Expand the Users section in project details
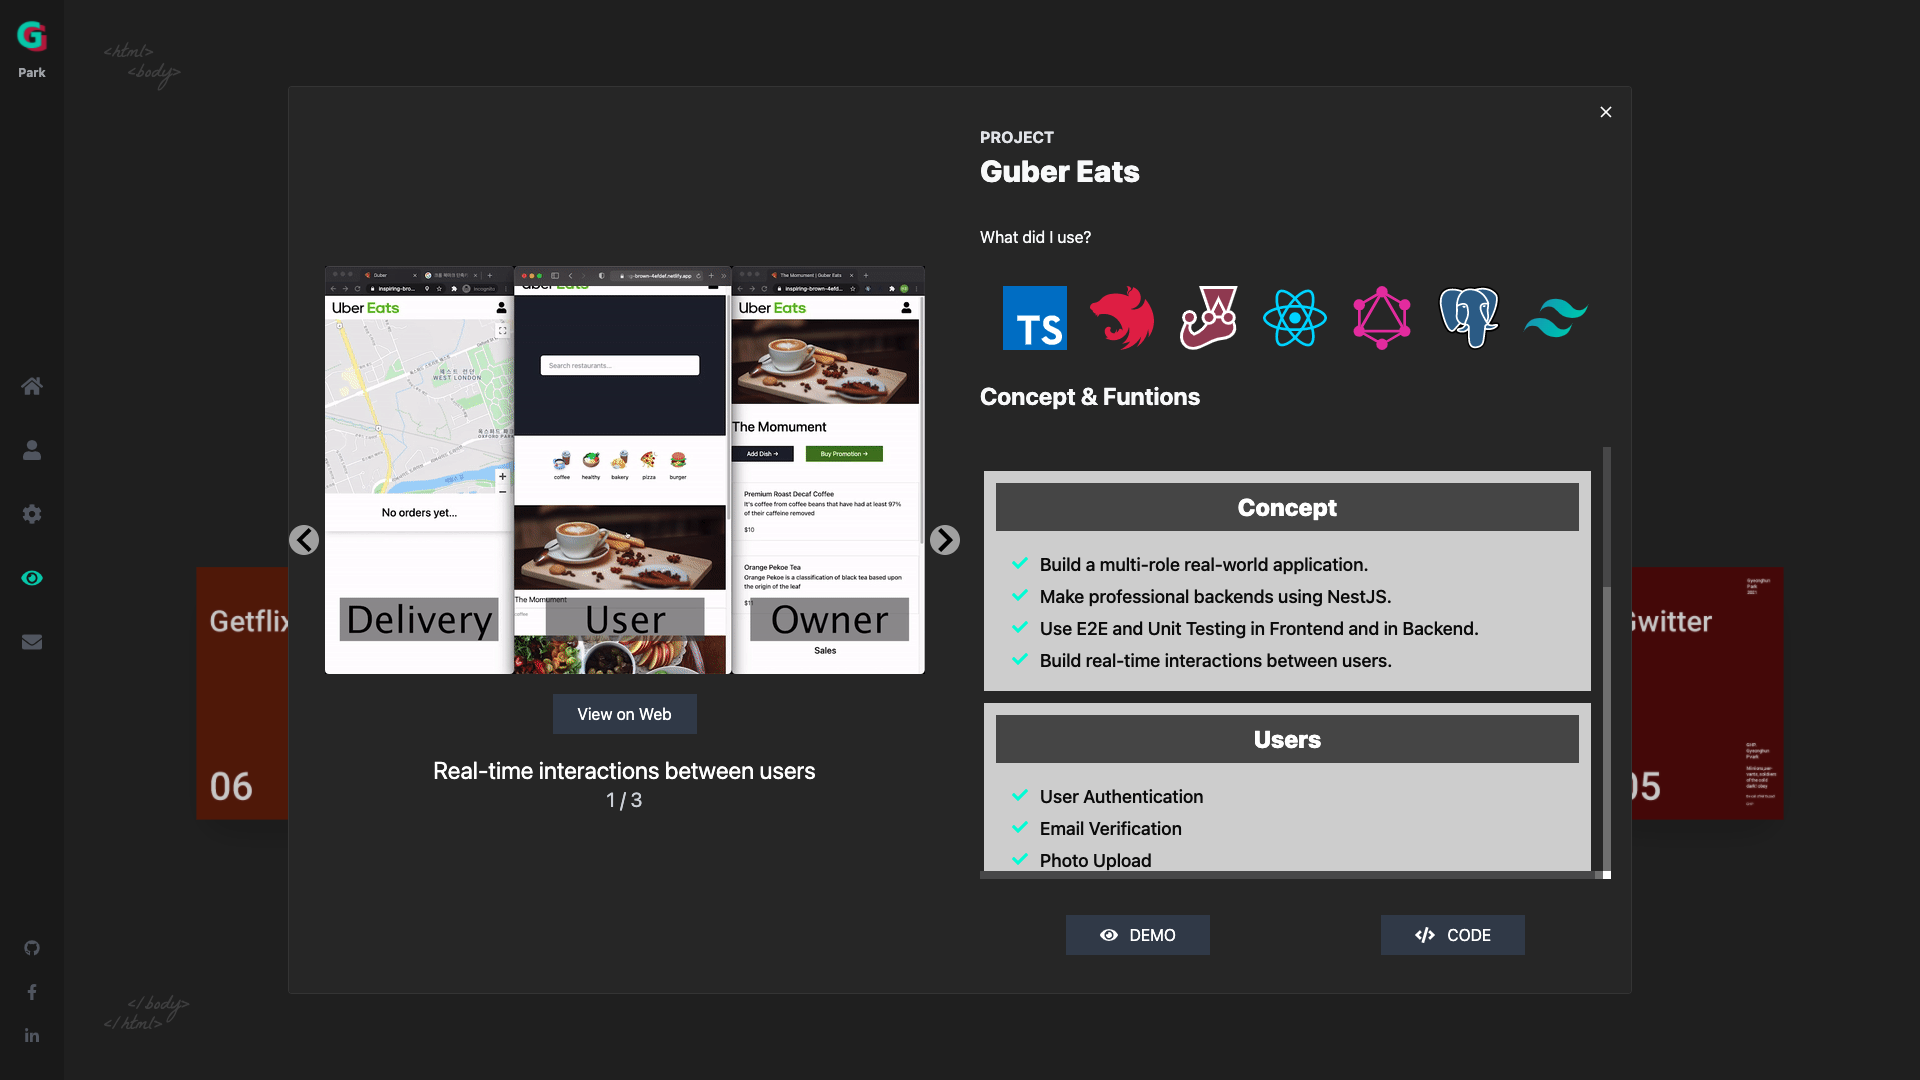This screenshot has height=1080, width=1920. (1287, 740)
